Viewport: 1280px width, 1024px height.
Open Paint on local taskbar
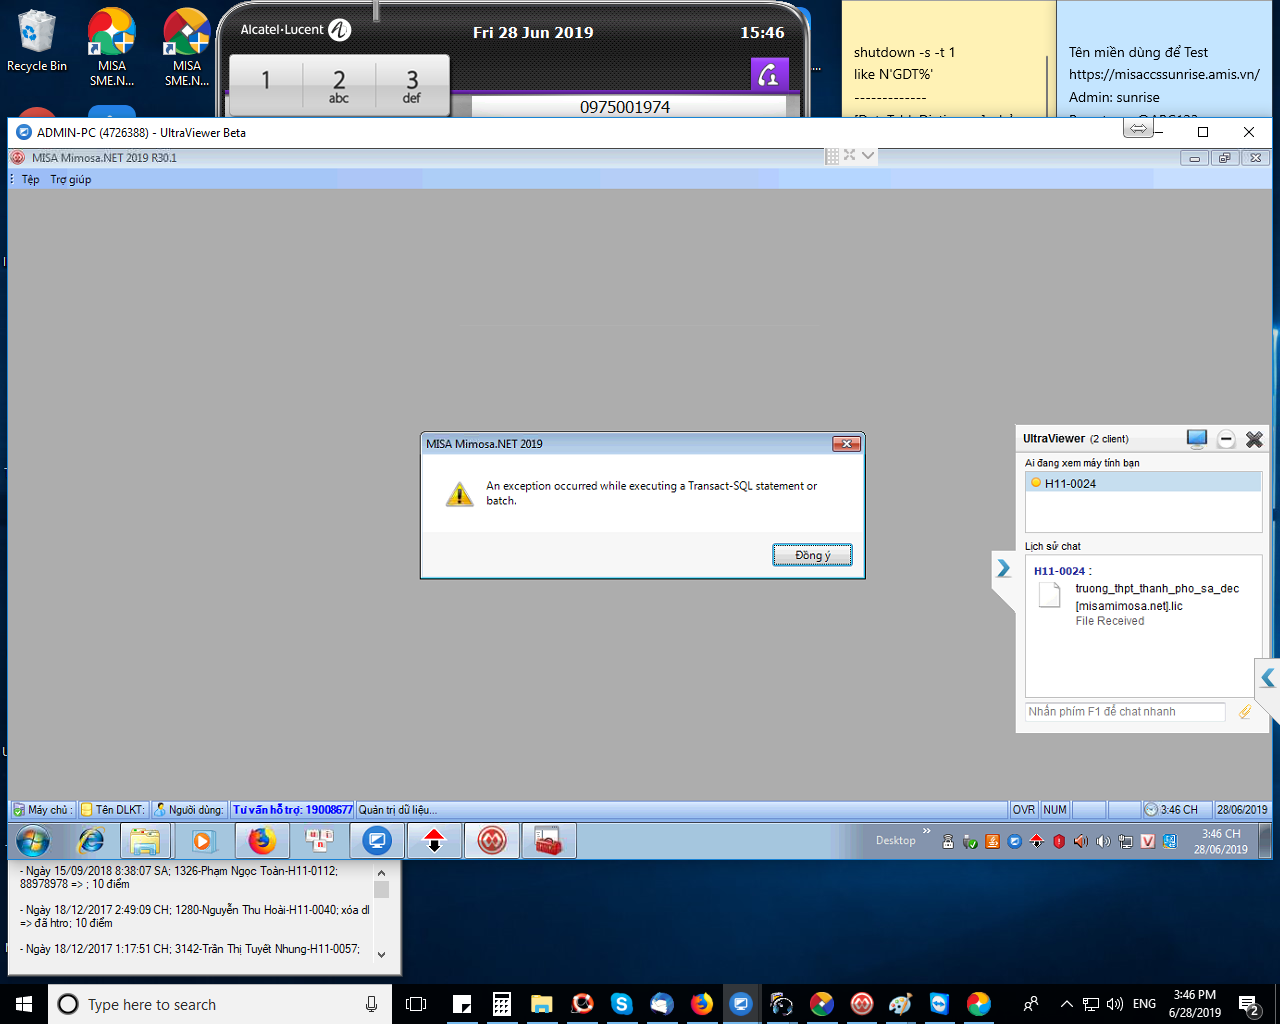coord(900,1004)
